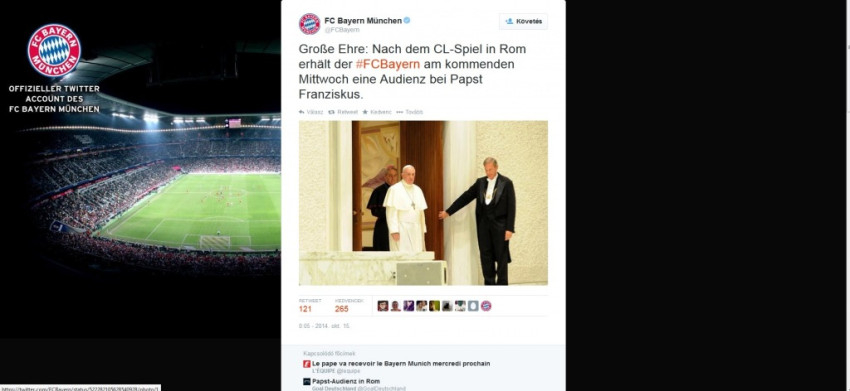
Task: Retweet this post via the Retweet action
Action: [343, 112]
